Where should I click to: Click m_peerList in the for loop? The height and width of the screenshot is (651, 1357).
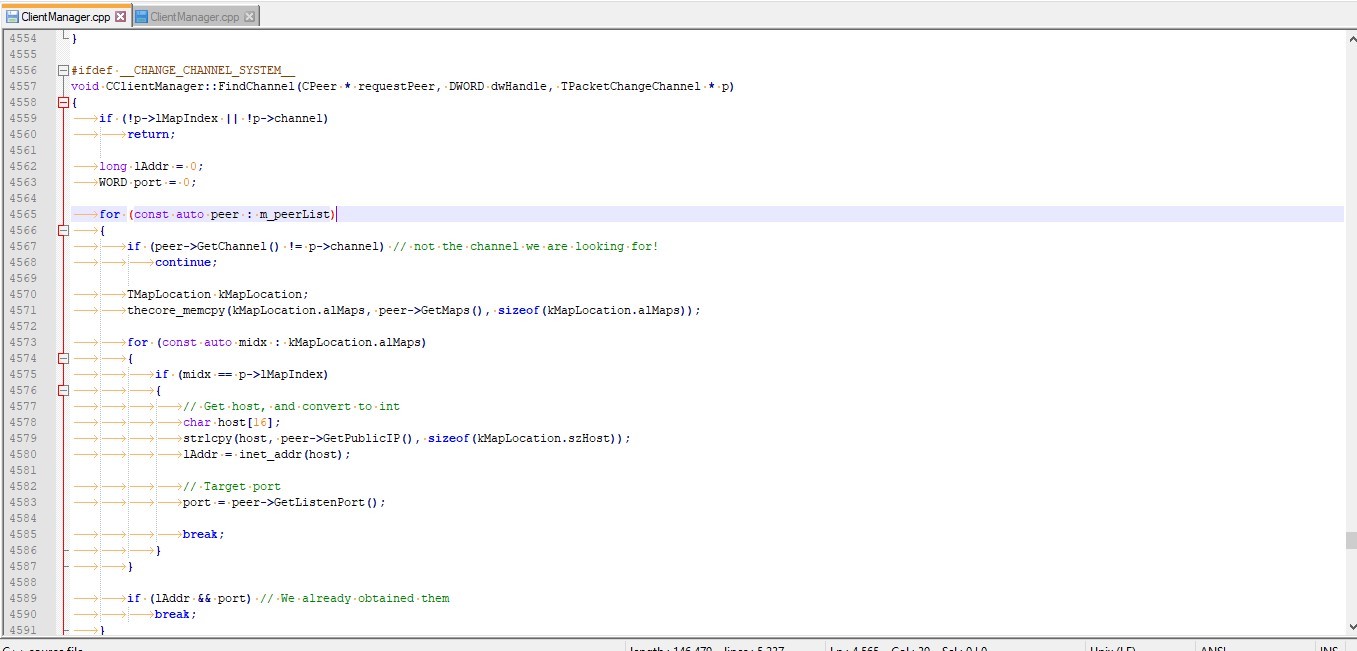point(295,214)
